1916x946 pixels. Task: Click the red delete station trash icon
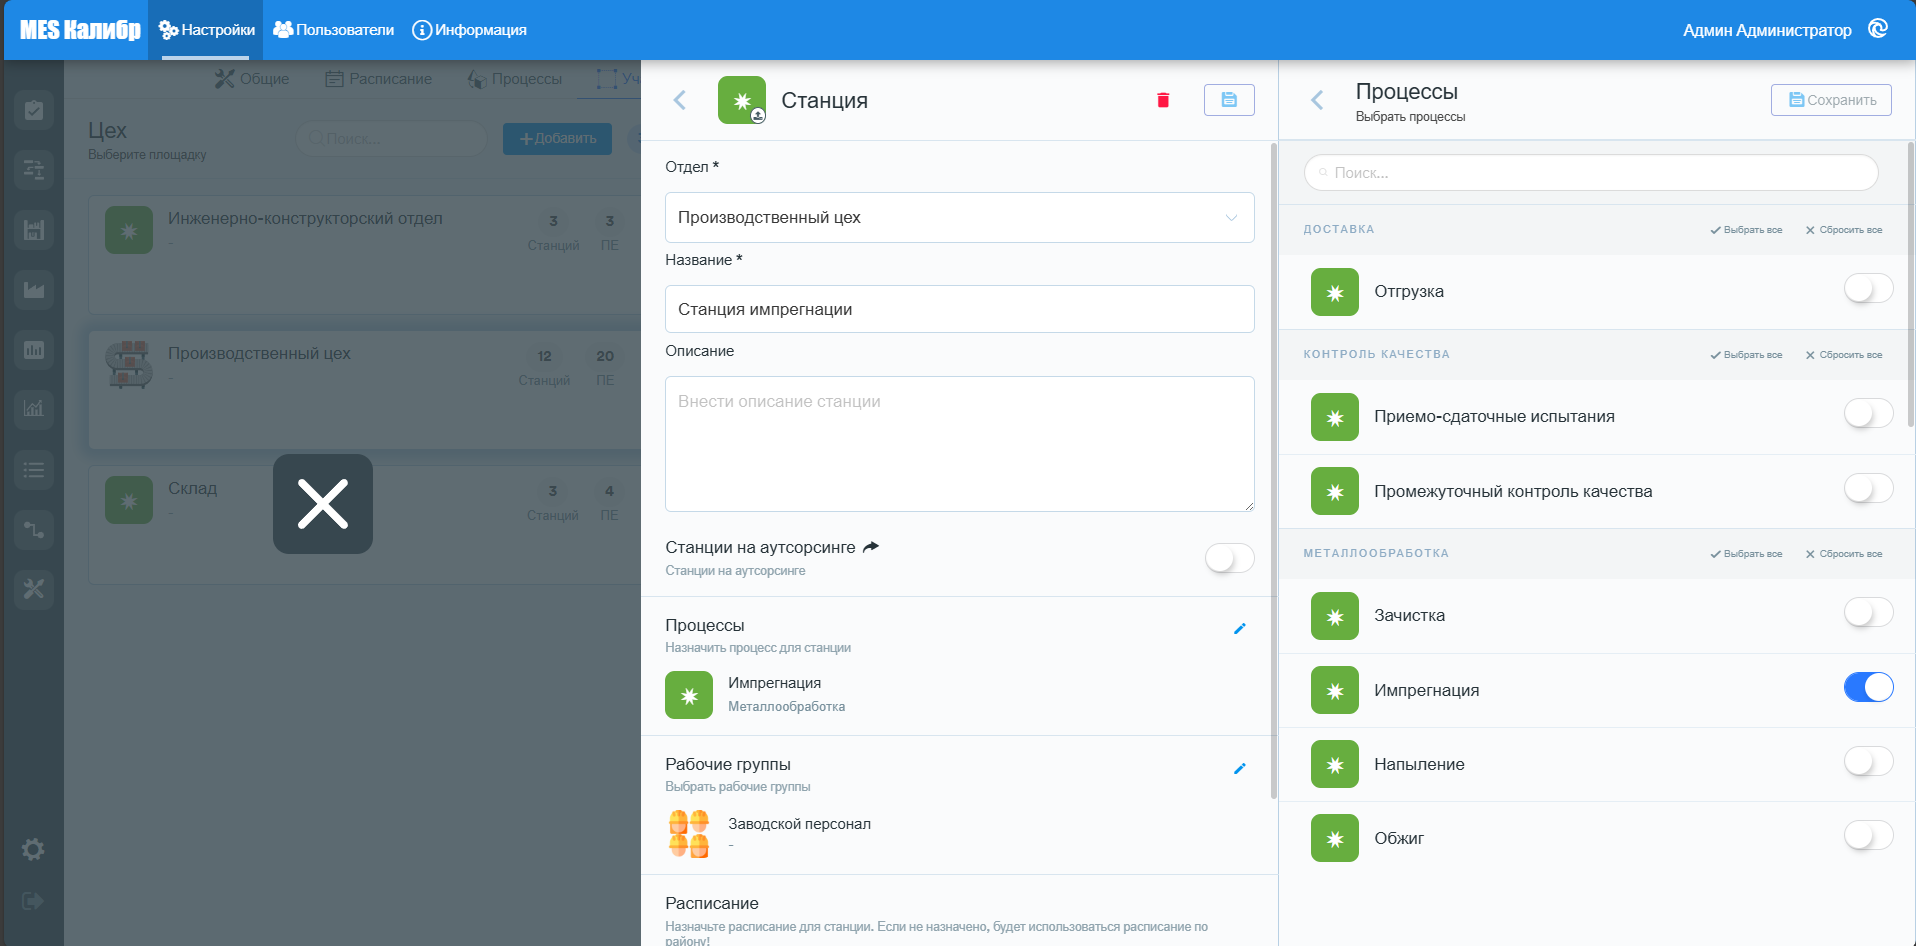click(1162, 100)
